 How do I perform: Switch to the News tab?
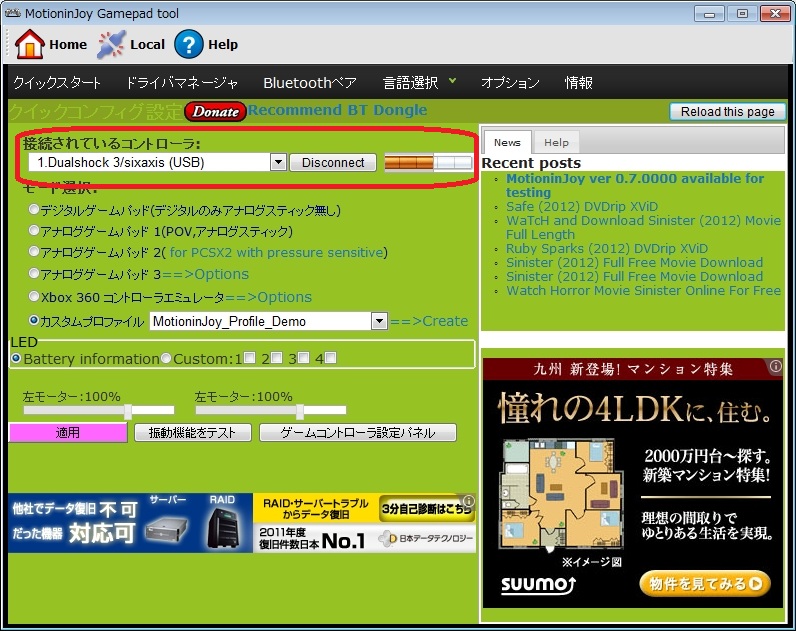507,143
